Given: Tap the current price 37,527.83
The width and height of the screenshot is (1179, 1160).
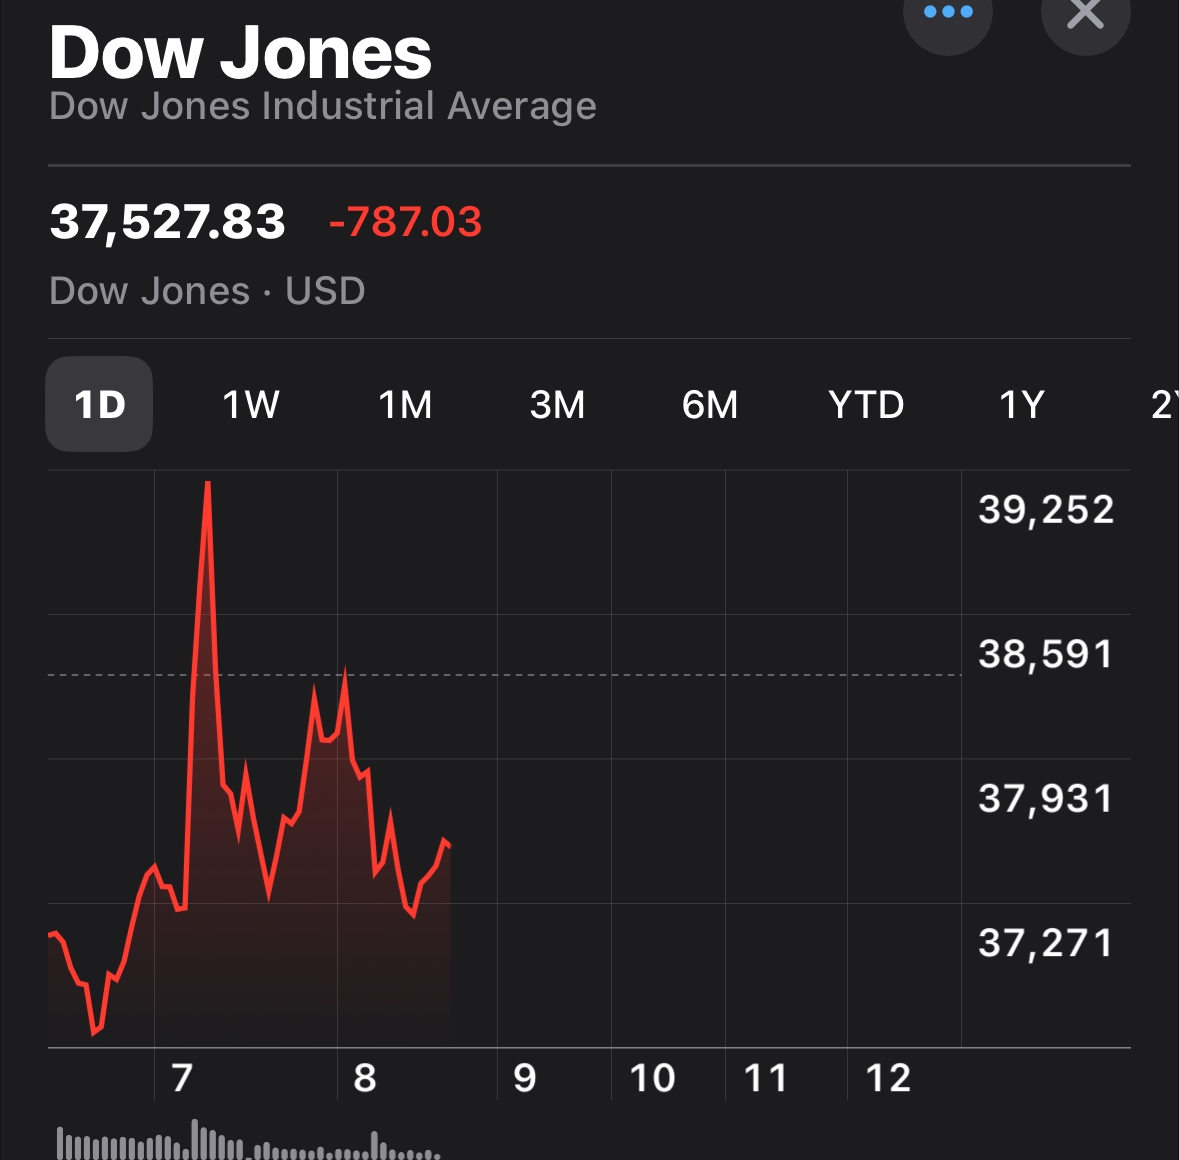Looking at the screenshot, I should click(167, 222).
